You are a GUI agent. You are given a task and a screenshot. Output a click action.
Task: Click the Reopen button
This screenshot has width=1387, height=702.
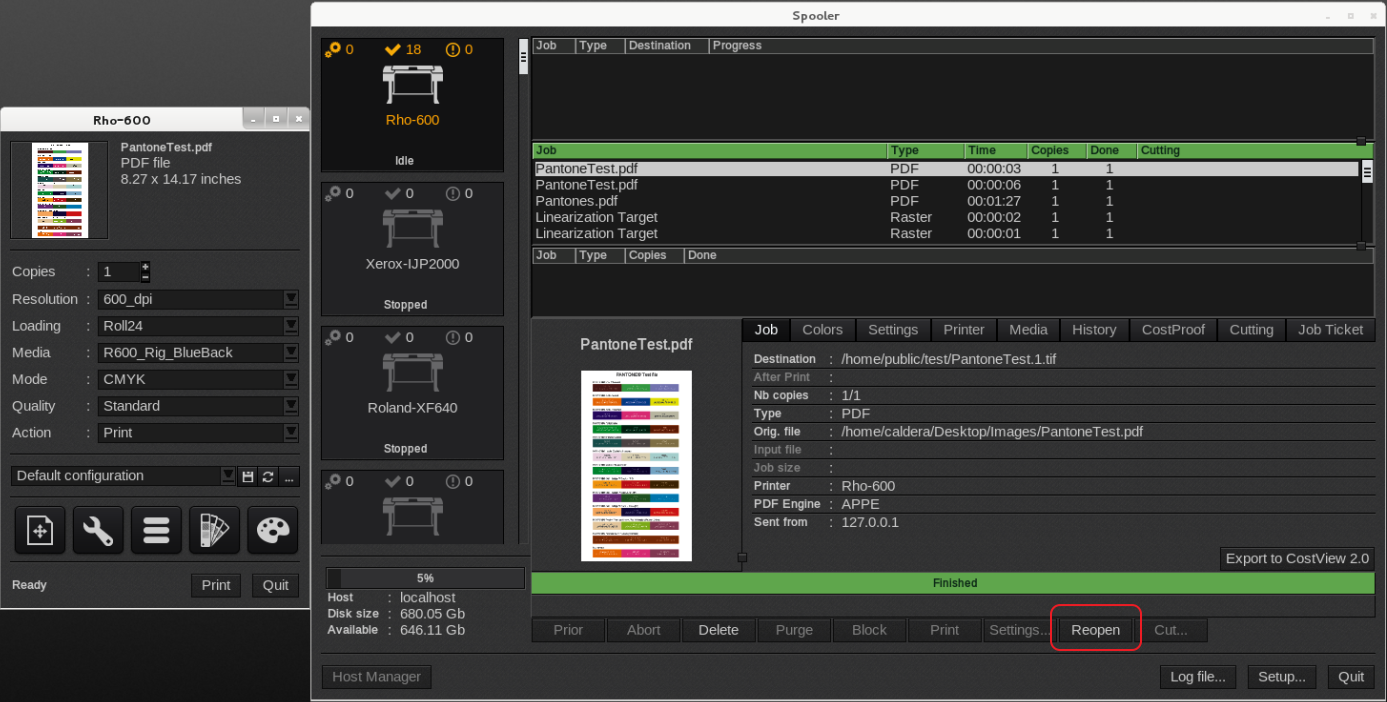click(1095, 630)
